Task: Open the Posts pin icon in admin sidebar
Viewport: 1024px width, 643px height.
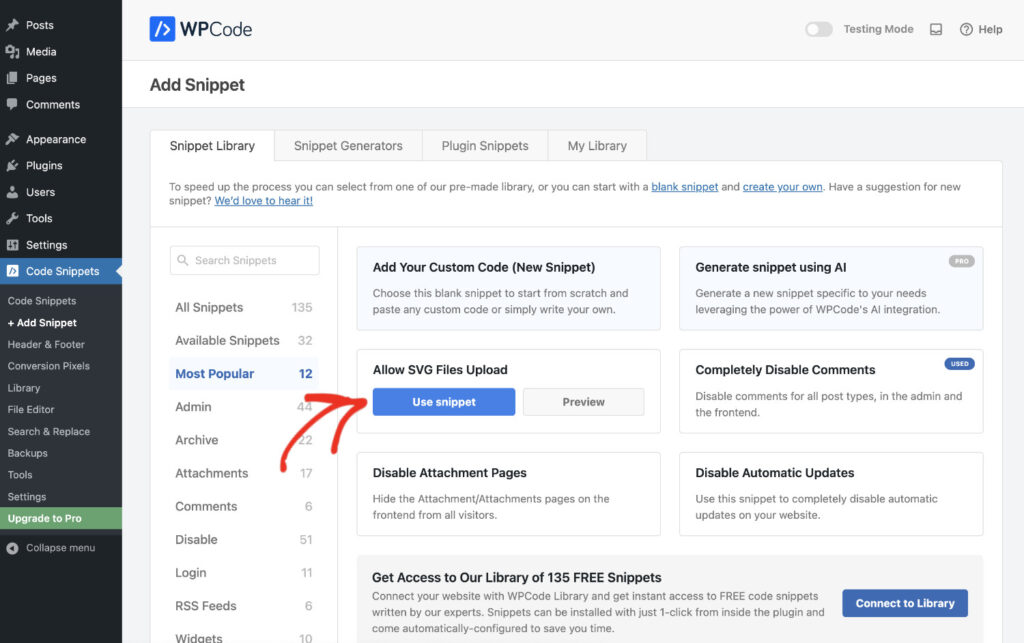Action: 15,25
